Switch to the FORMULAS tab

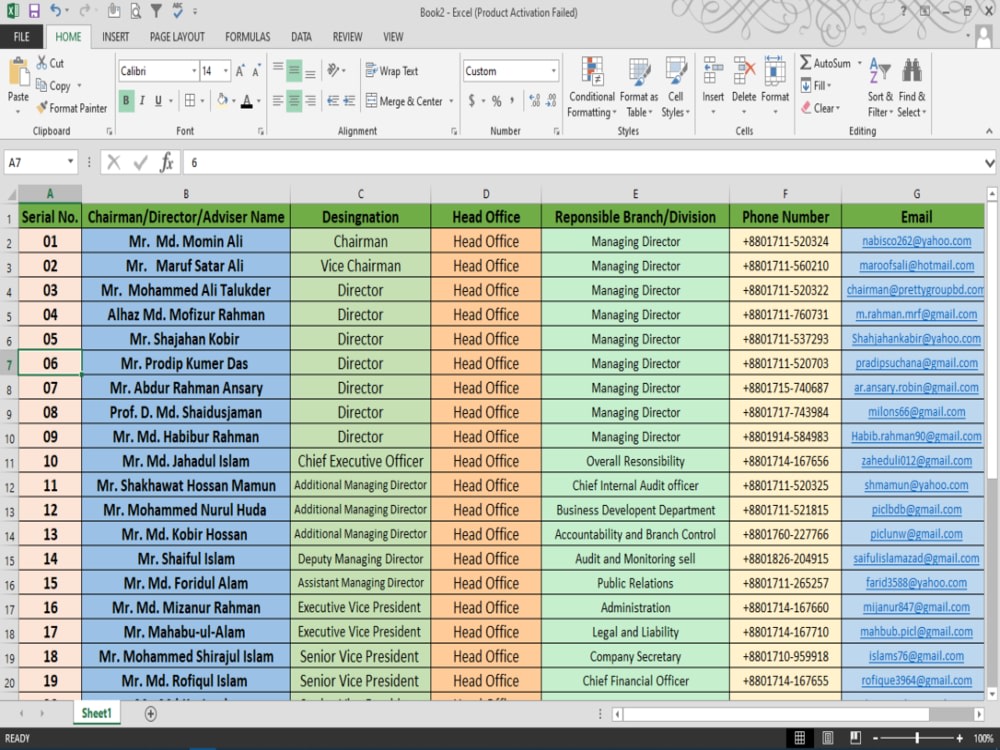coord(247,36)
